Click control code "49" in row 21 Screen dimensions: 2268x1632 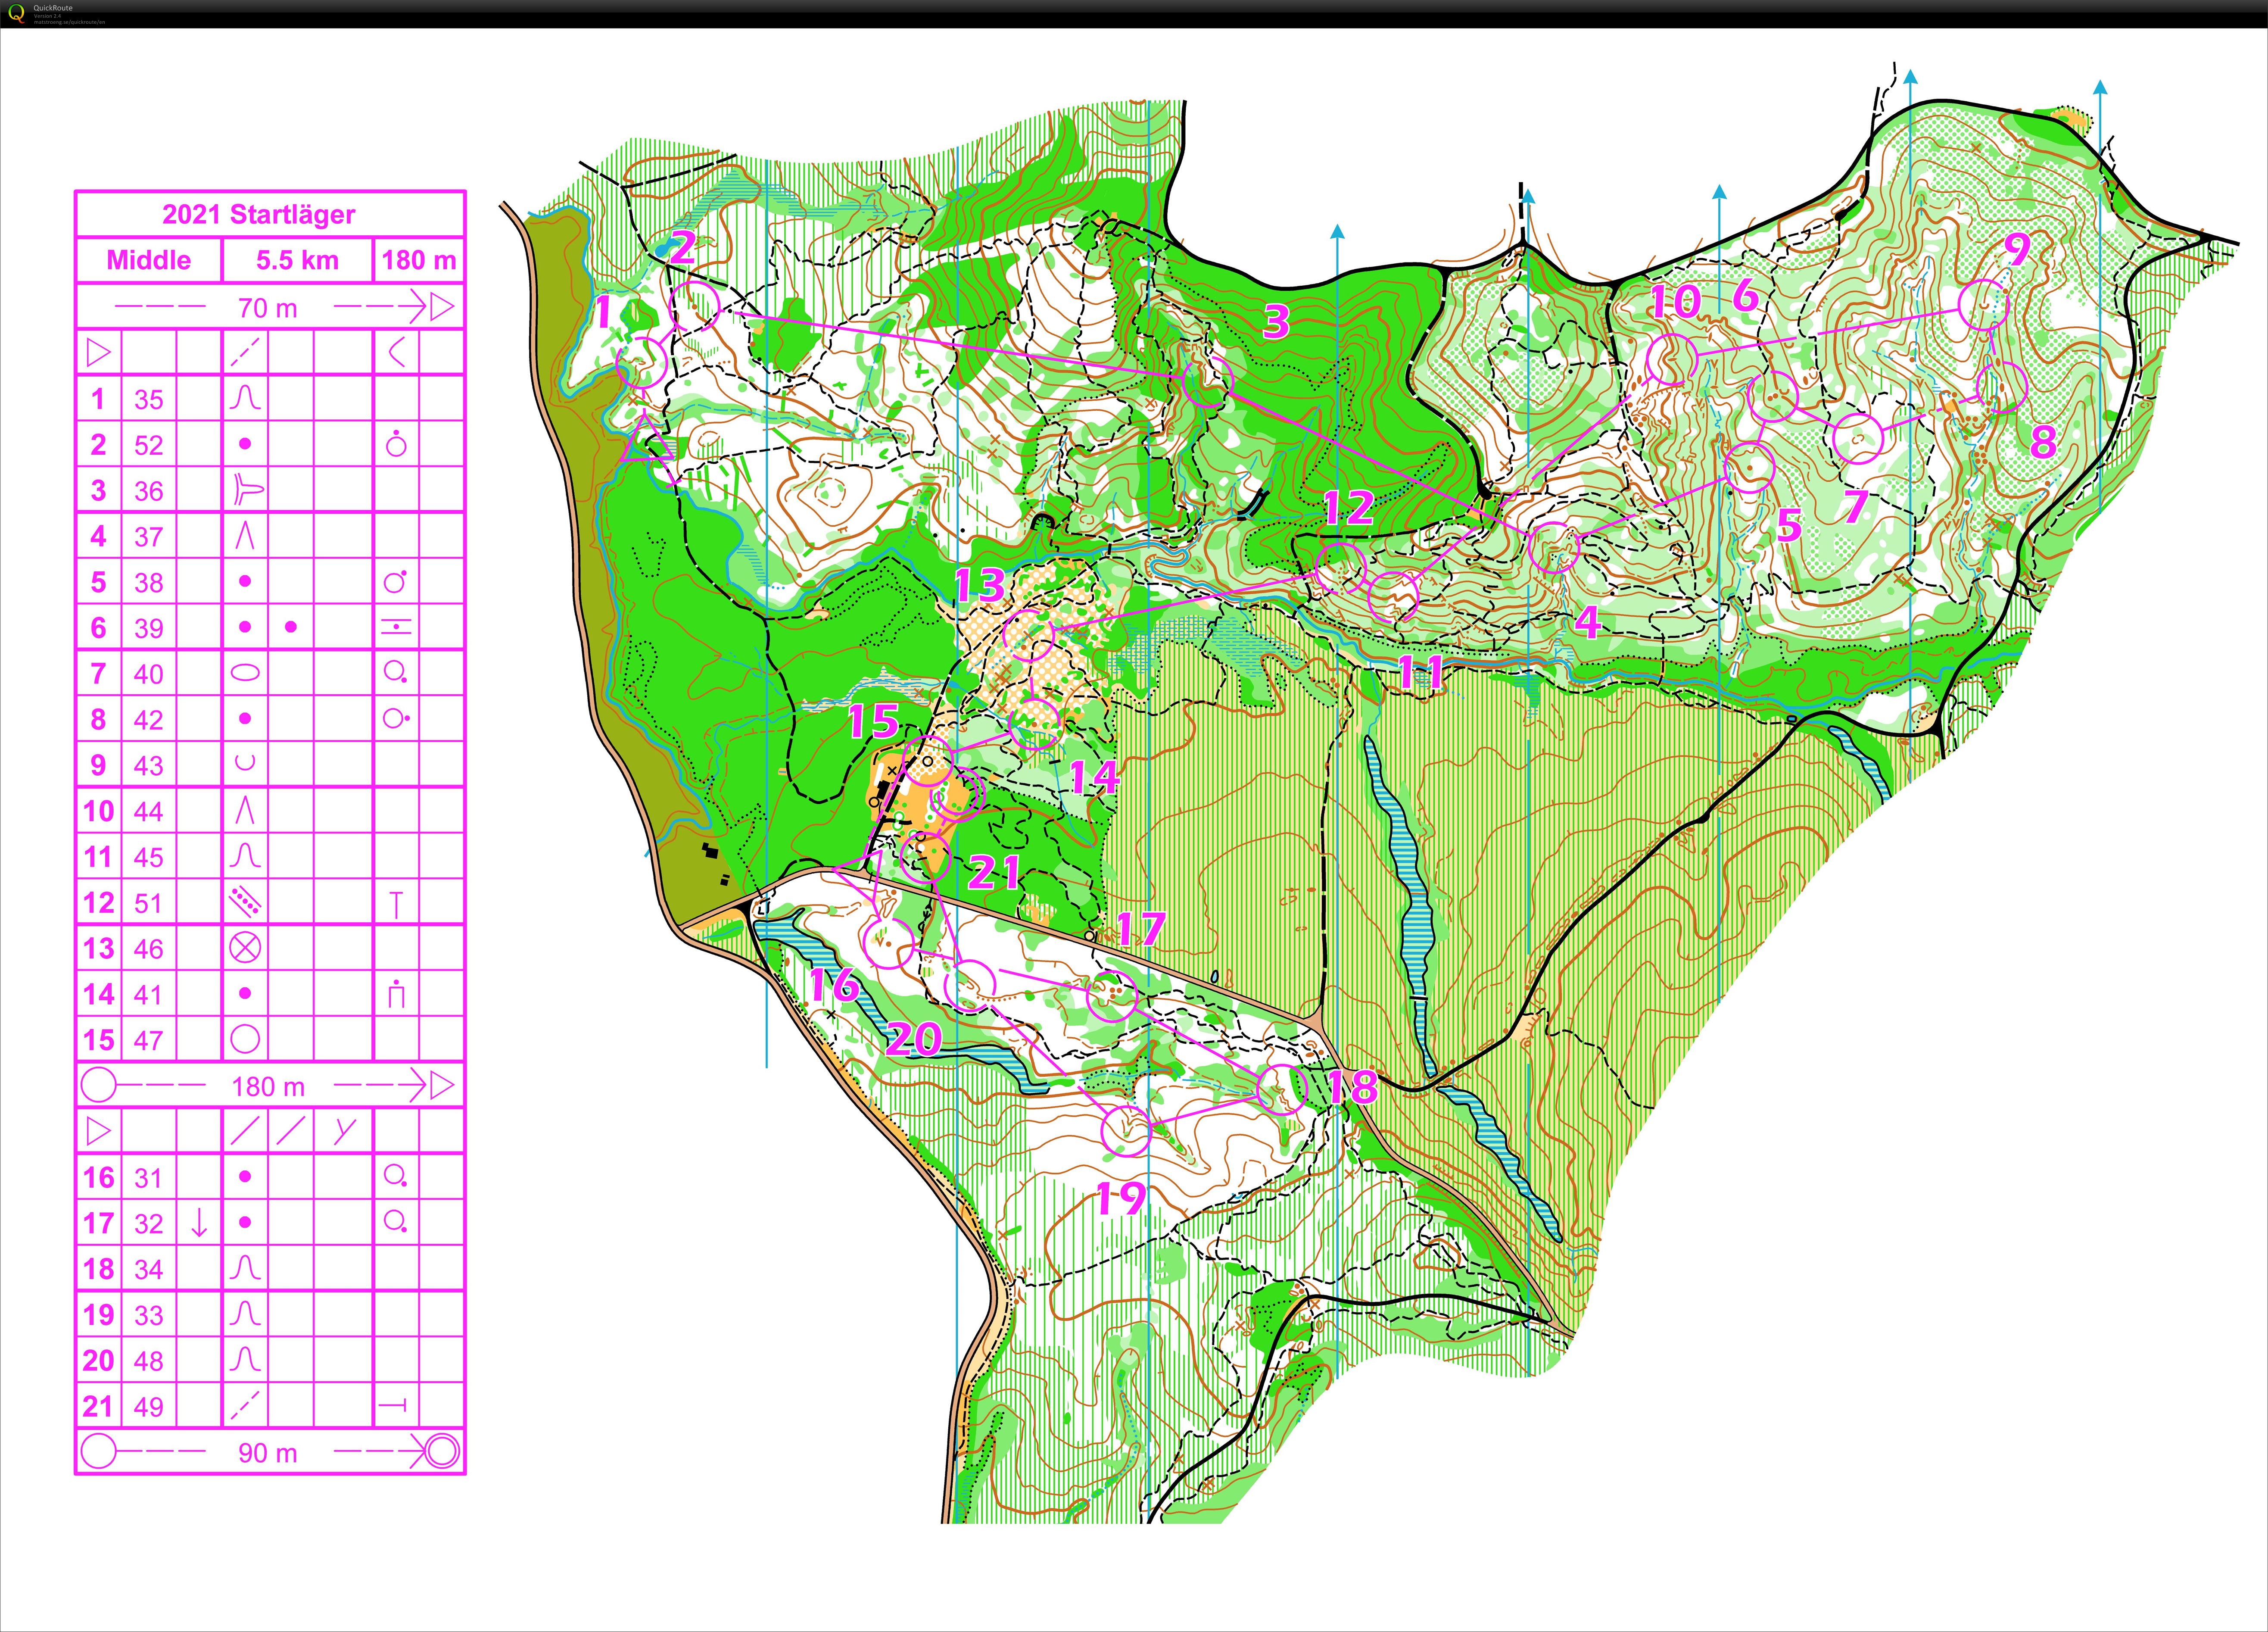[148, 1407]
